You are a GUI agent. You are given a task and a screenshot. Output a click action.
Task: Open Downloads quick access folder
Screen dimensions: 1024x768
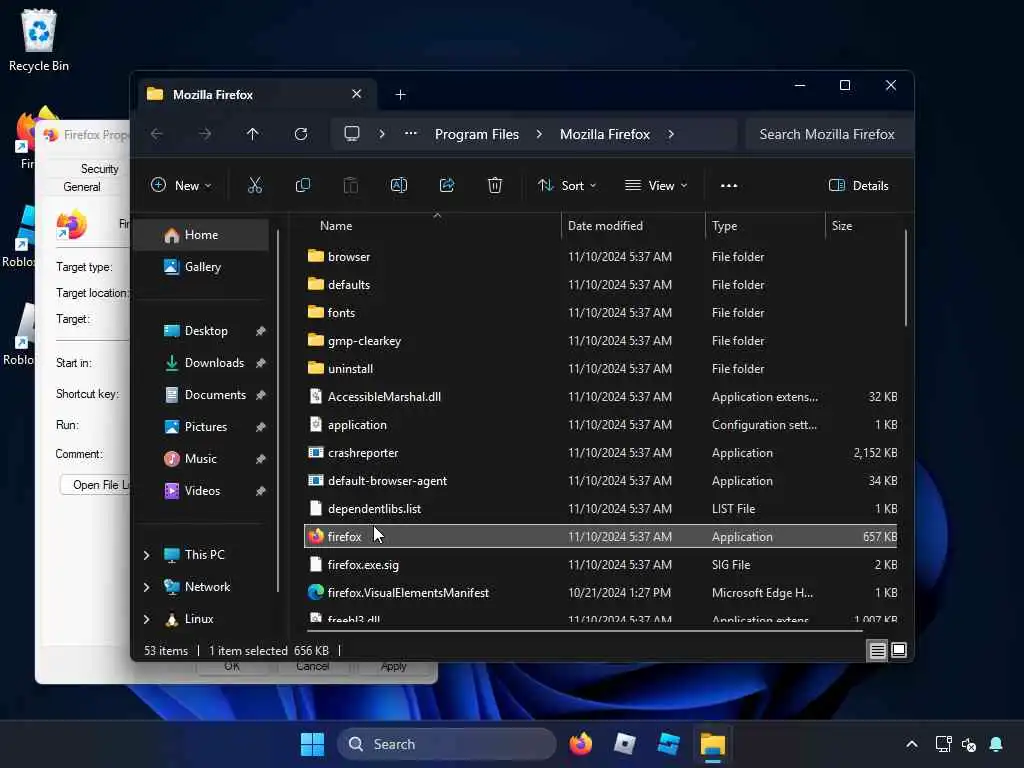[x=202, y=362]
